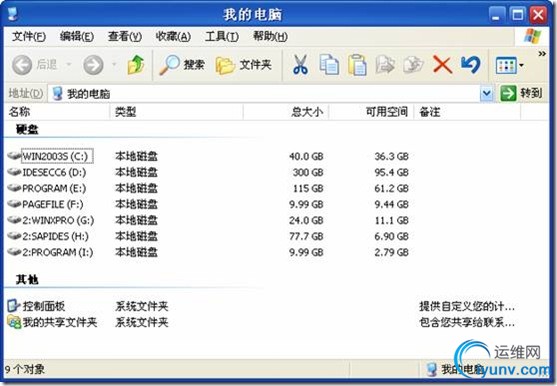This screenshot has height=386, width=557.
Task: Go up one folder level
Action: 136,65
